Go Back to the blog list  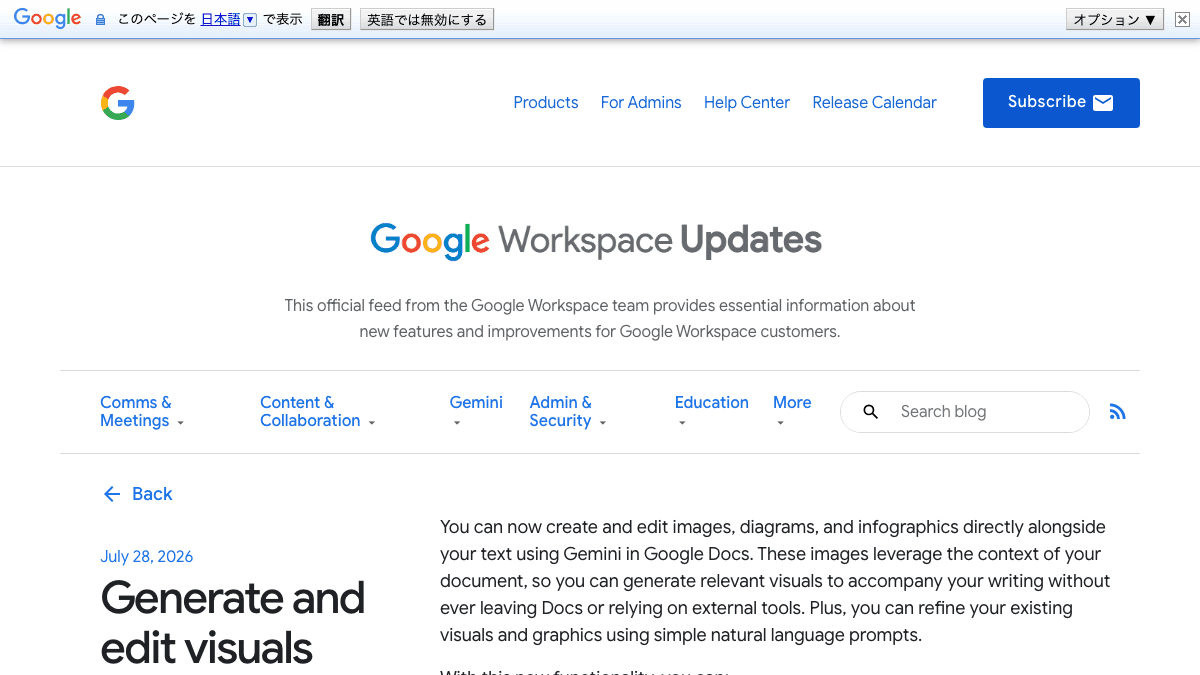(137, 494)
